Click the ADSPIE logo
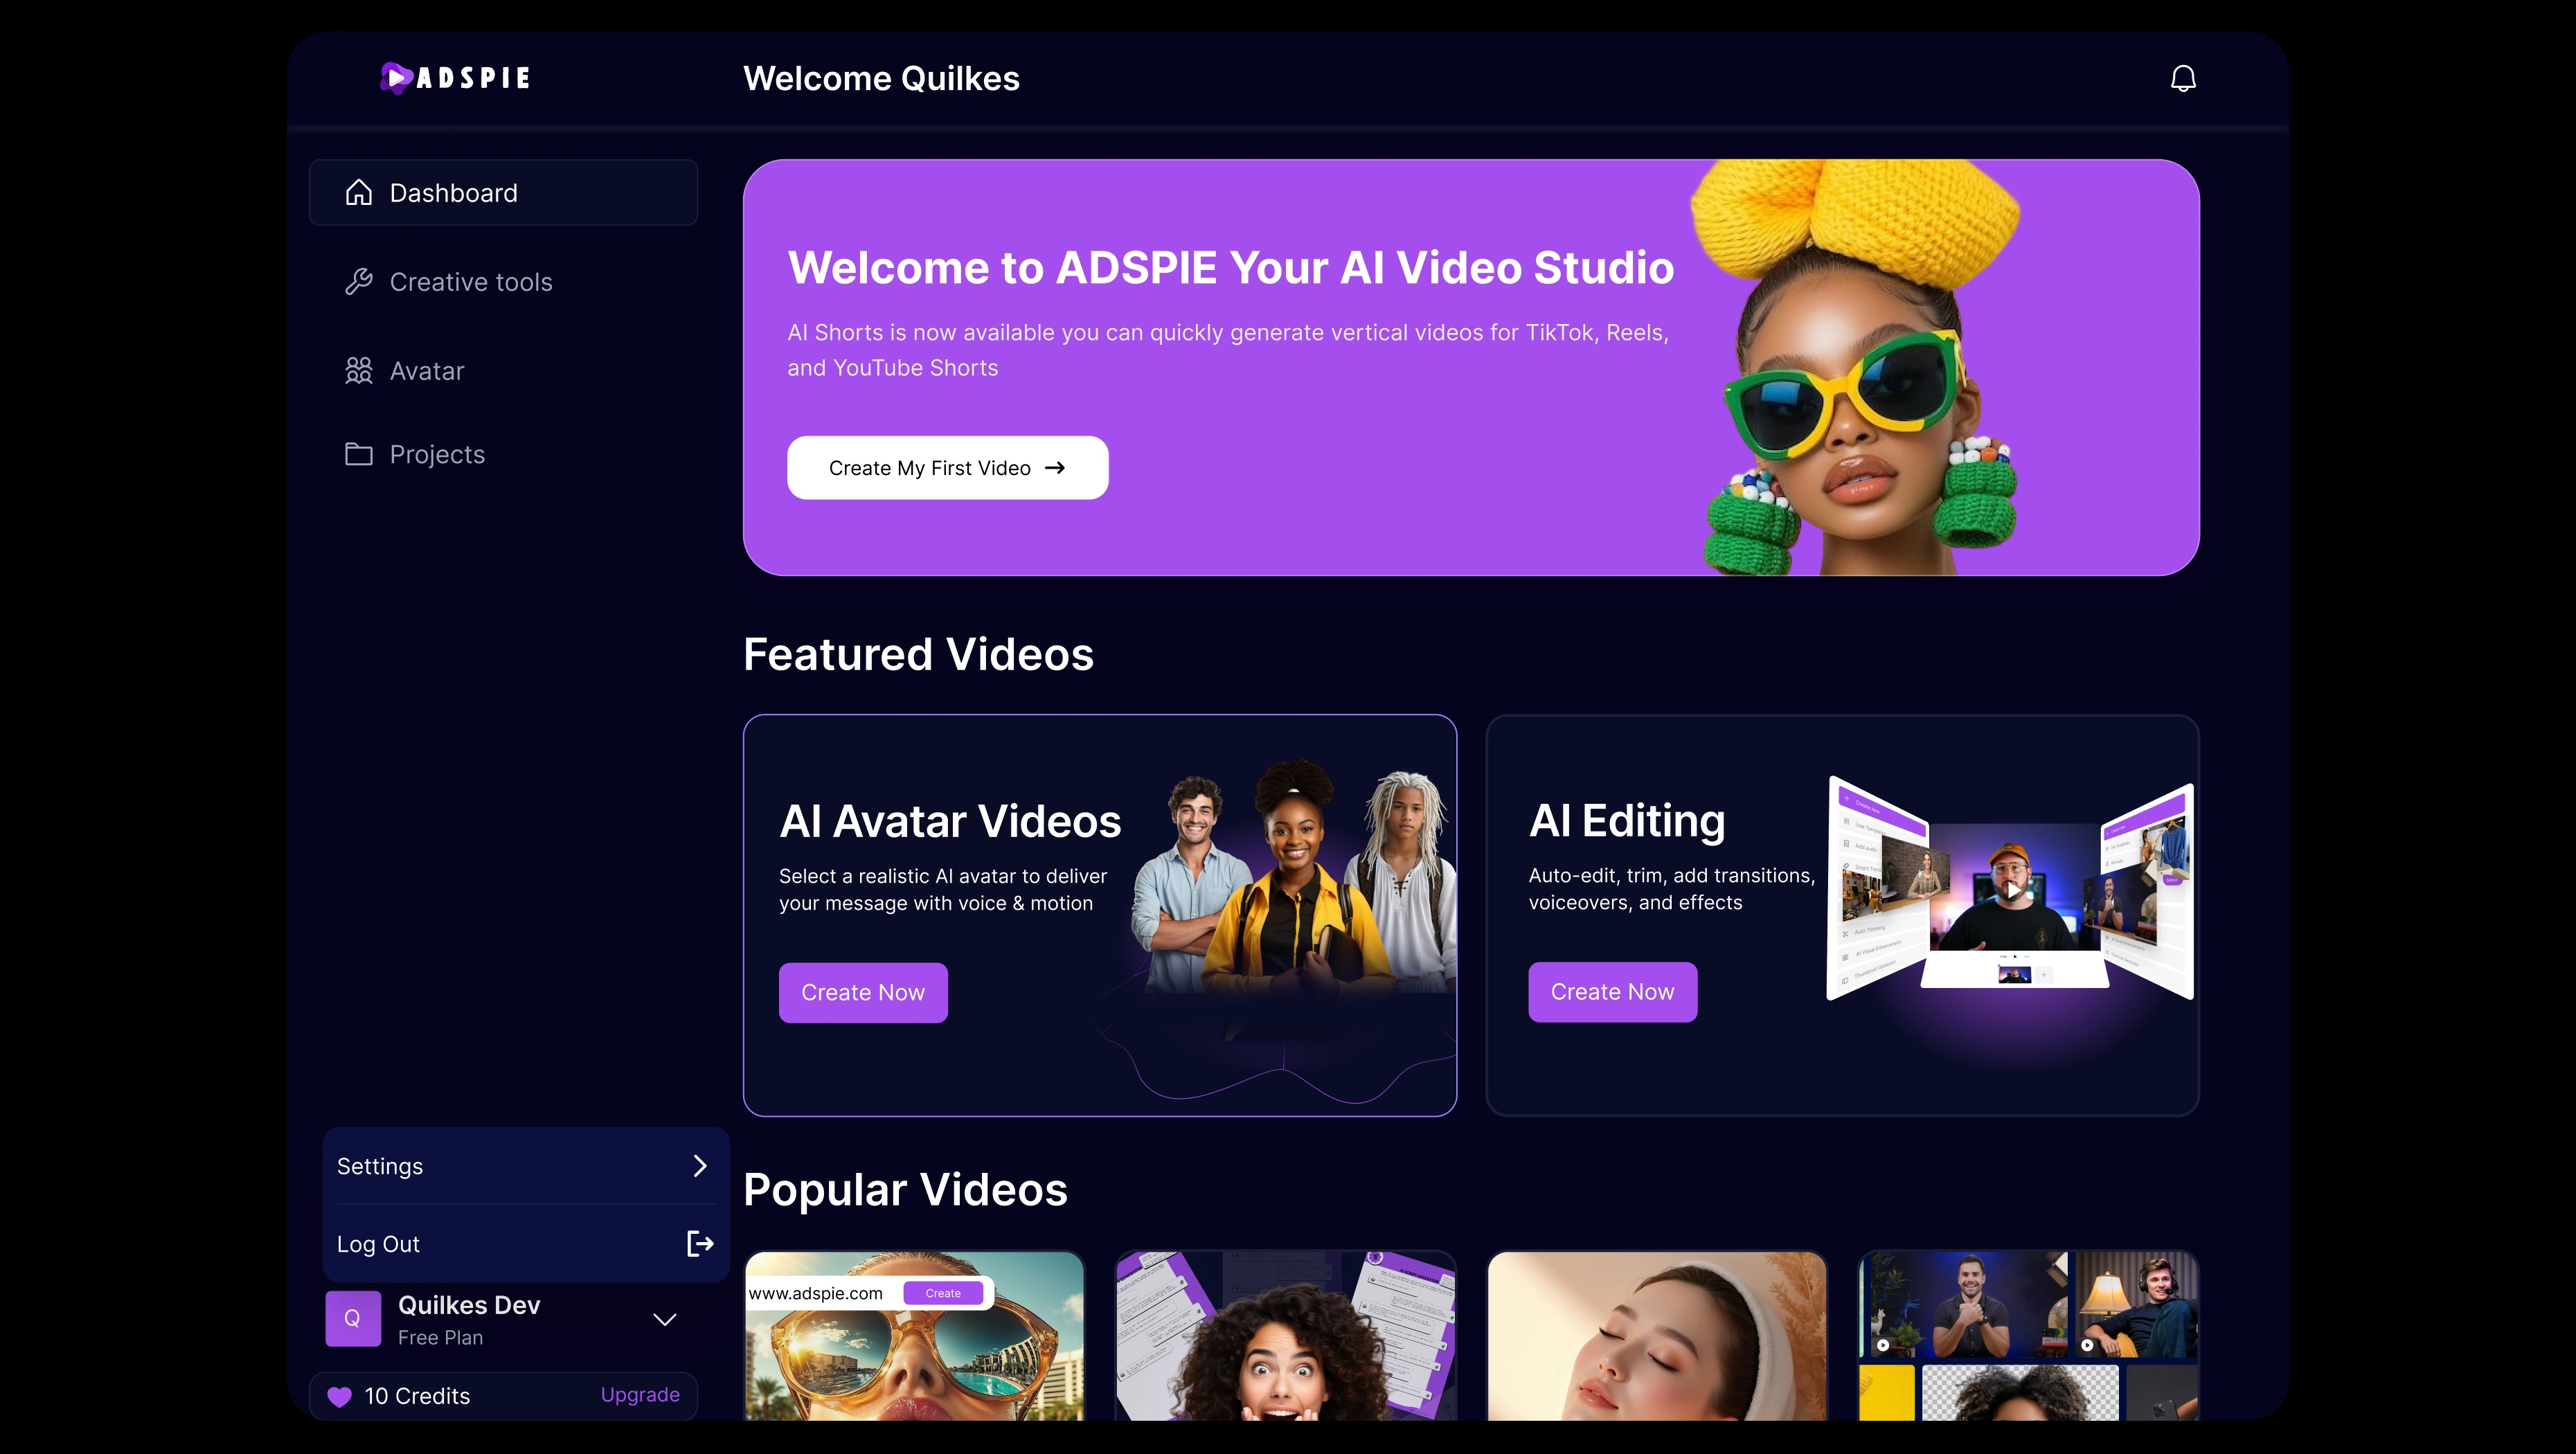Image resolution: width=2576 pixels, height=1454 pixels. coord(455,78)
